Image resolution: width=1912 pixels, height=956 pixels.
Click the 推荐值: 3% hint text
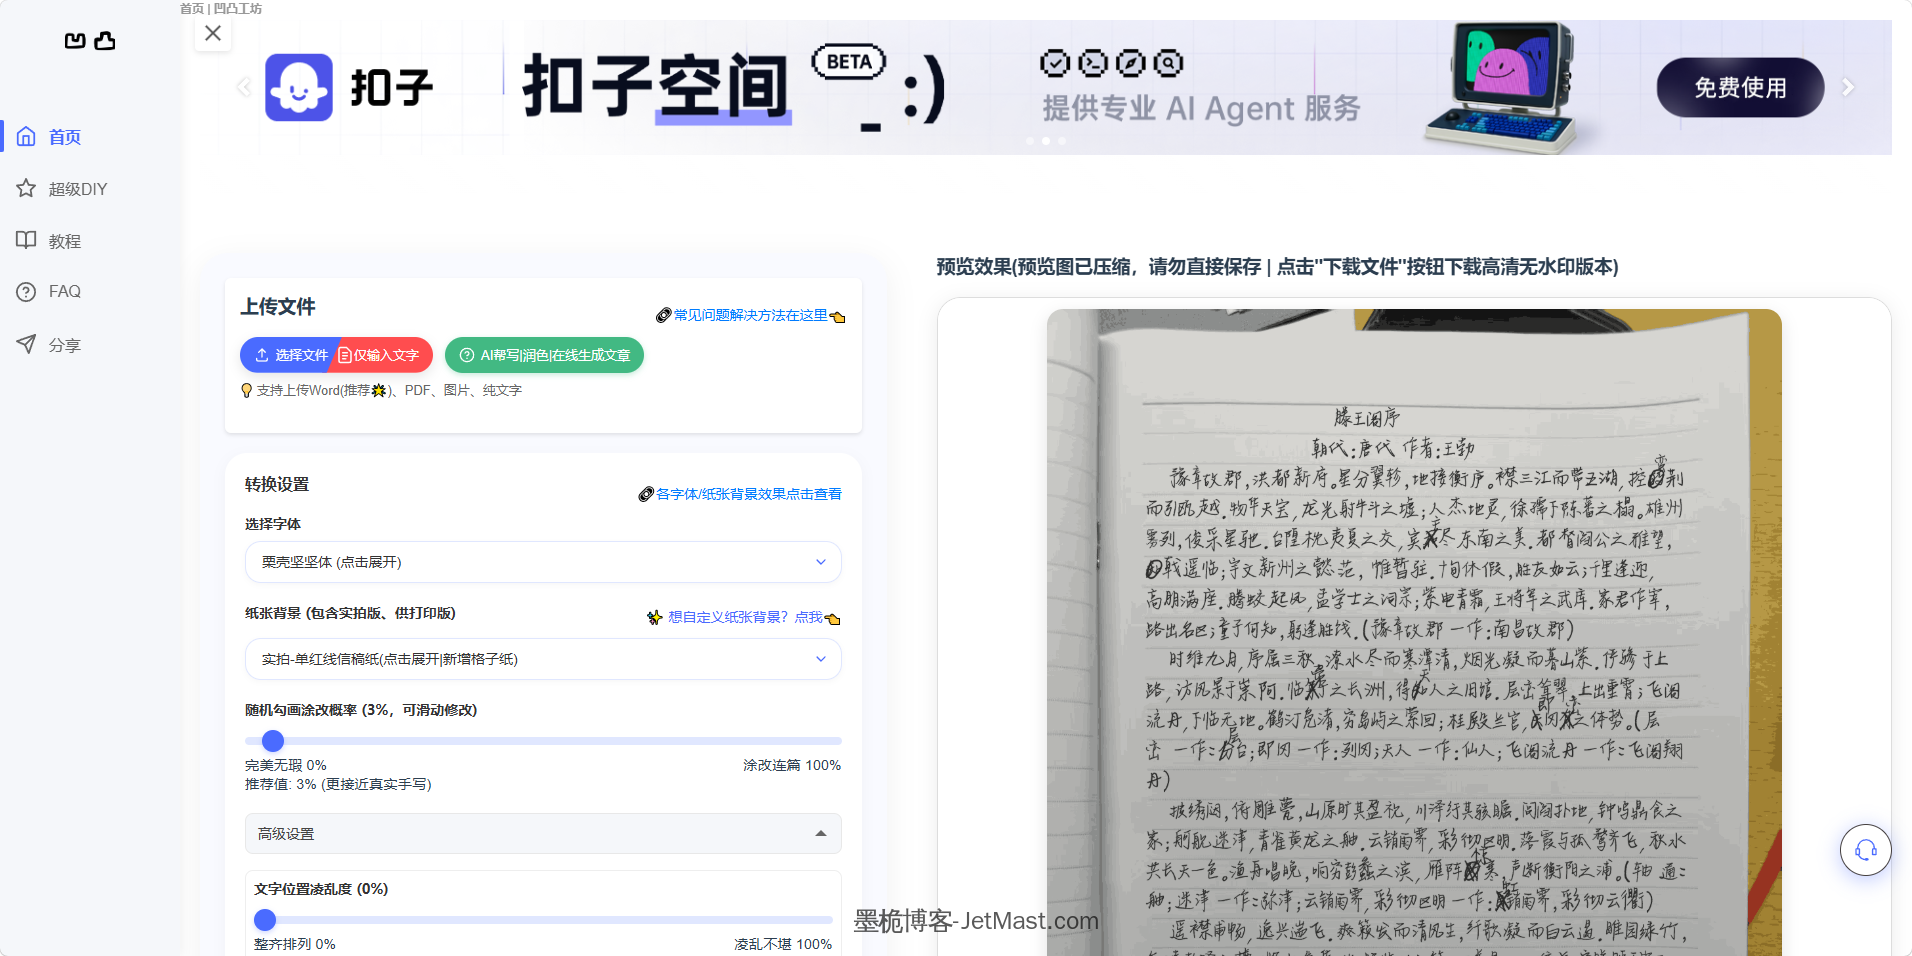[x=338, y=784]
